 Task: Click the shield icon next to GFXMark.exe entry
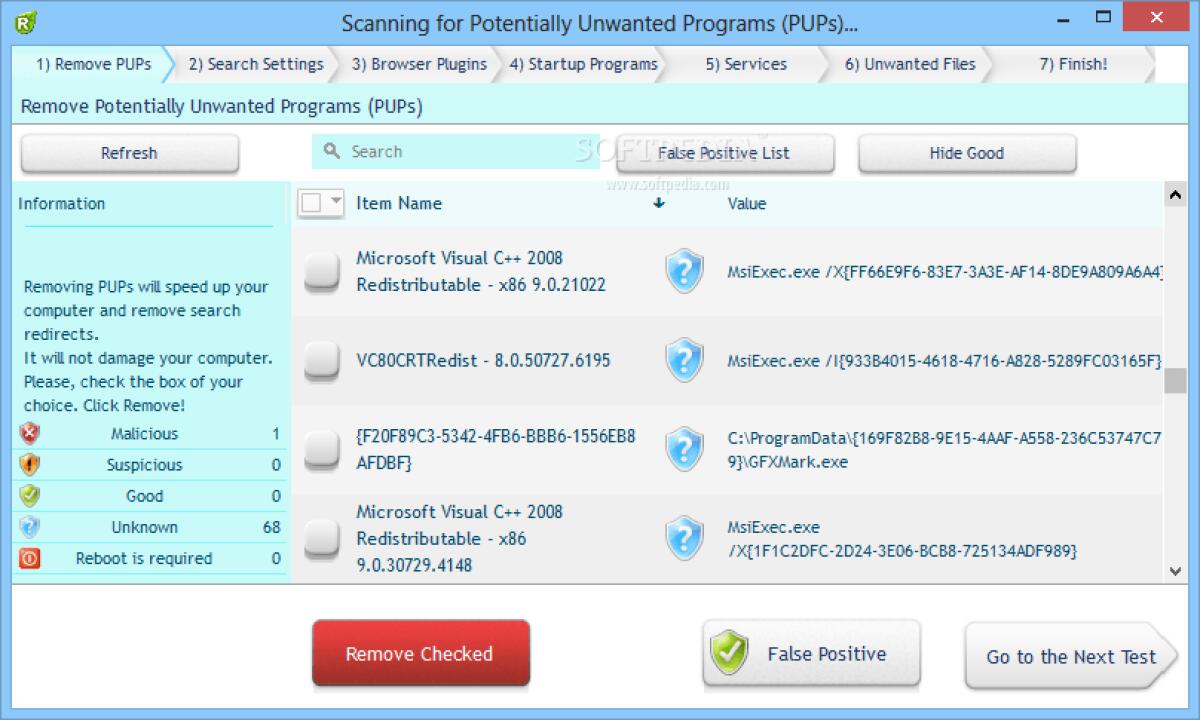[x=684, y=448]
